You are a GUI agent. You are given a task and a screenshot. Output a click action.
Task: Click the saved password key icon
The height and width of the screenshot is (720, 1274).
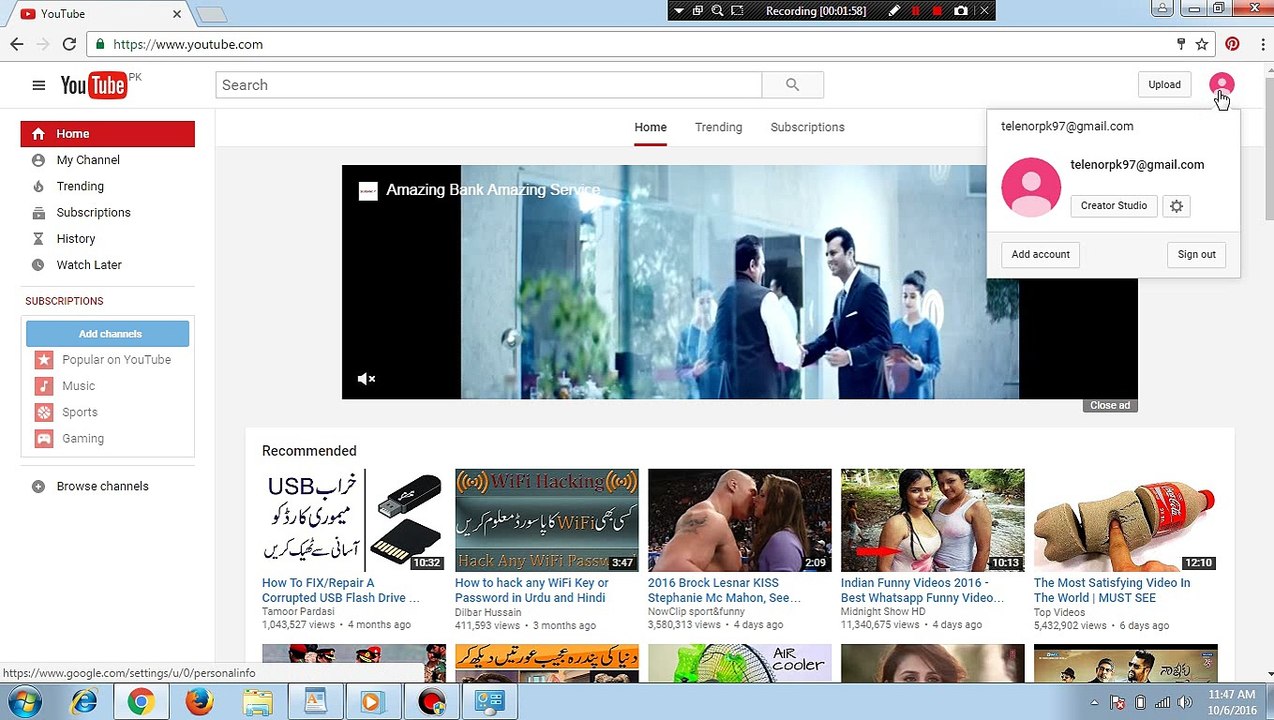[1181, 44]
